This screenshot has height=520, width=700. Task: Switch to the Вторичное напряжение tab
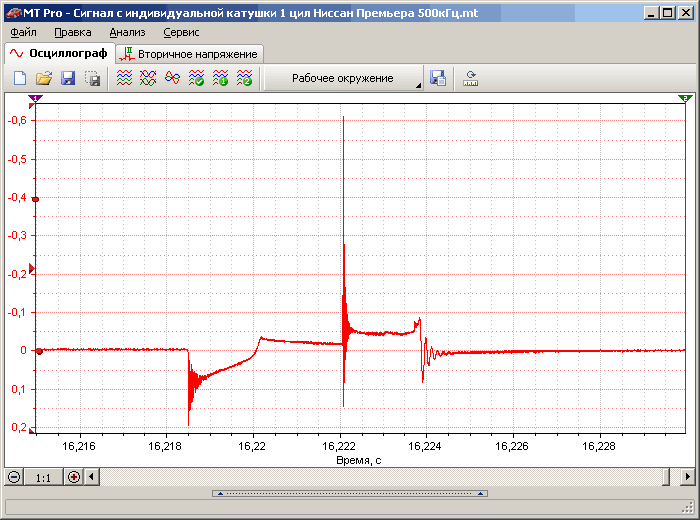(x=189, y=53)
